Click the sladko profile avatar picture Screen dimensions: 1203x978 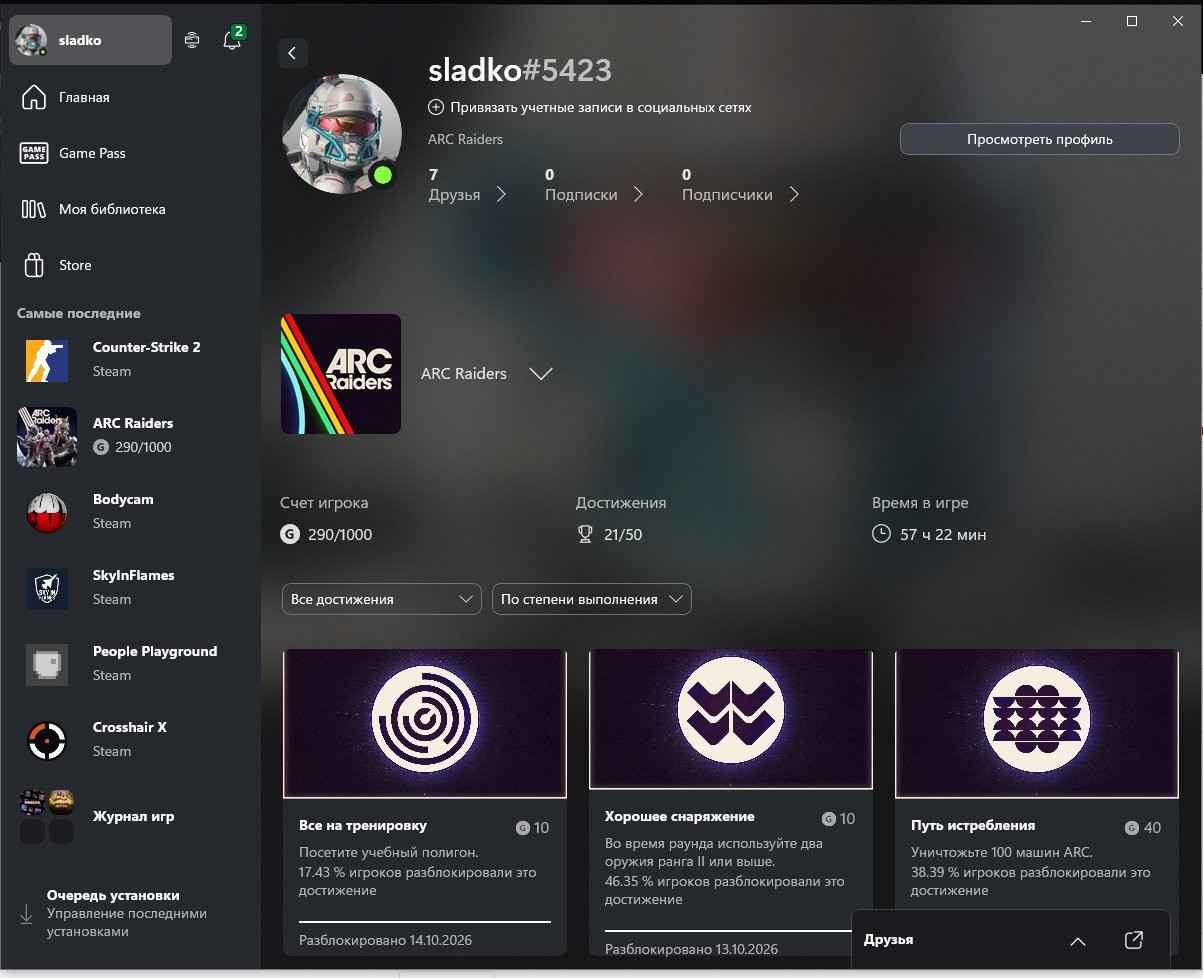click(342, 134)
